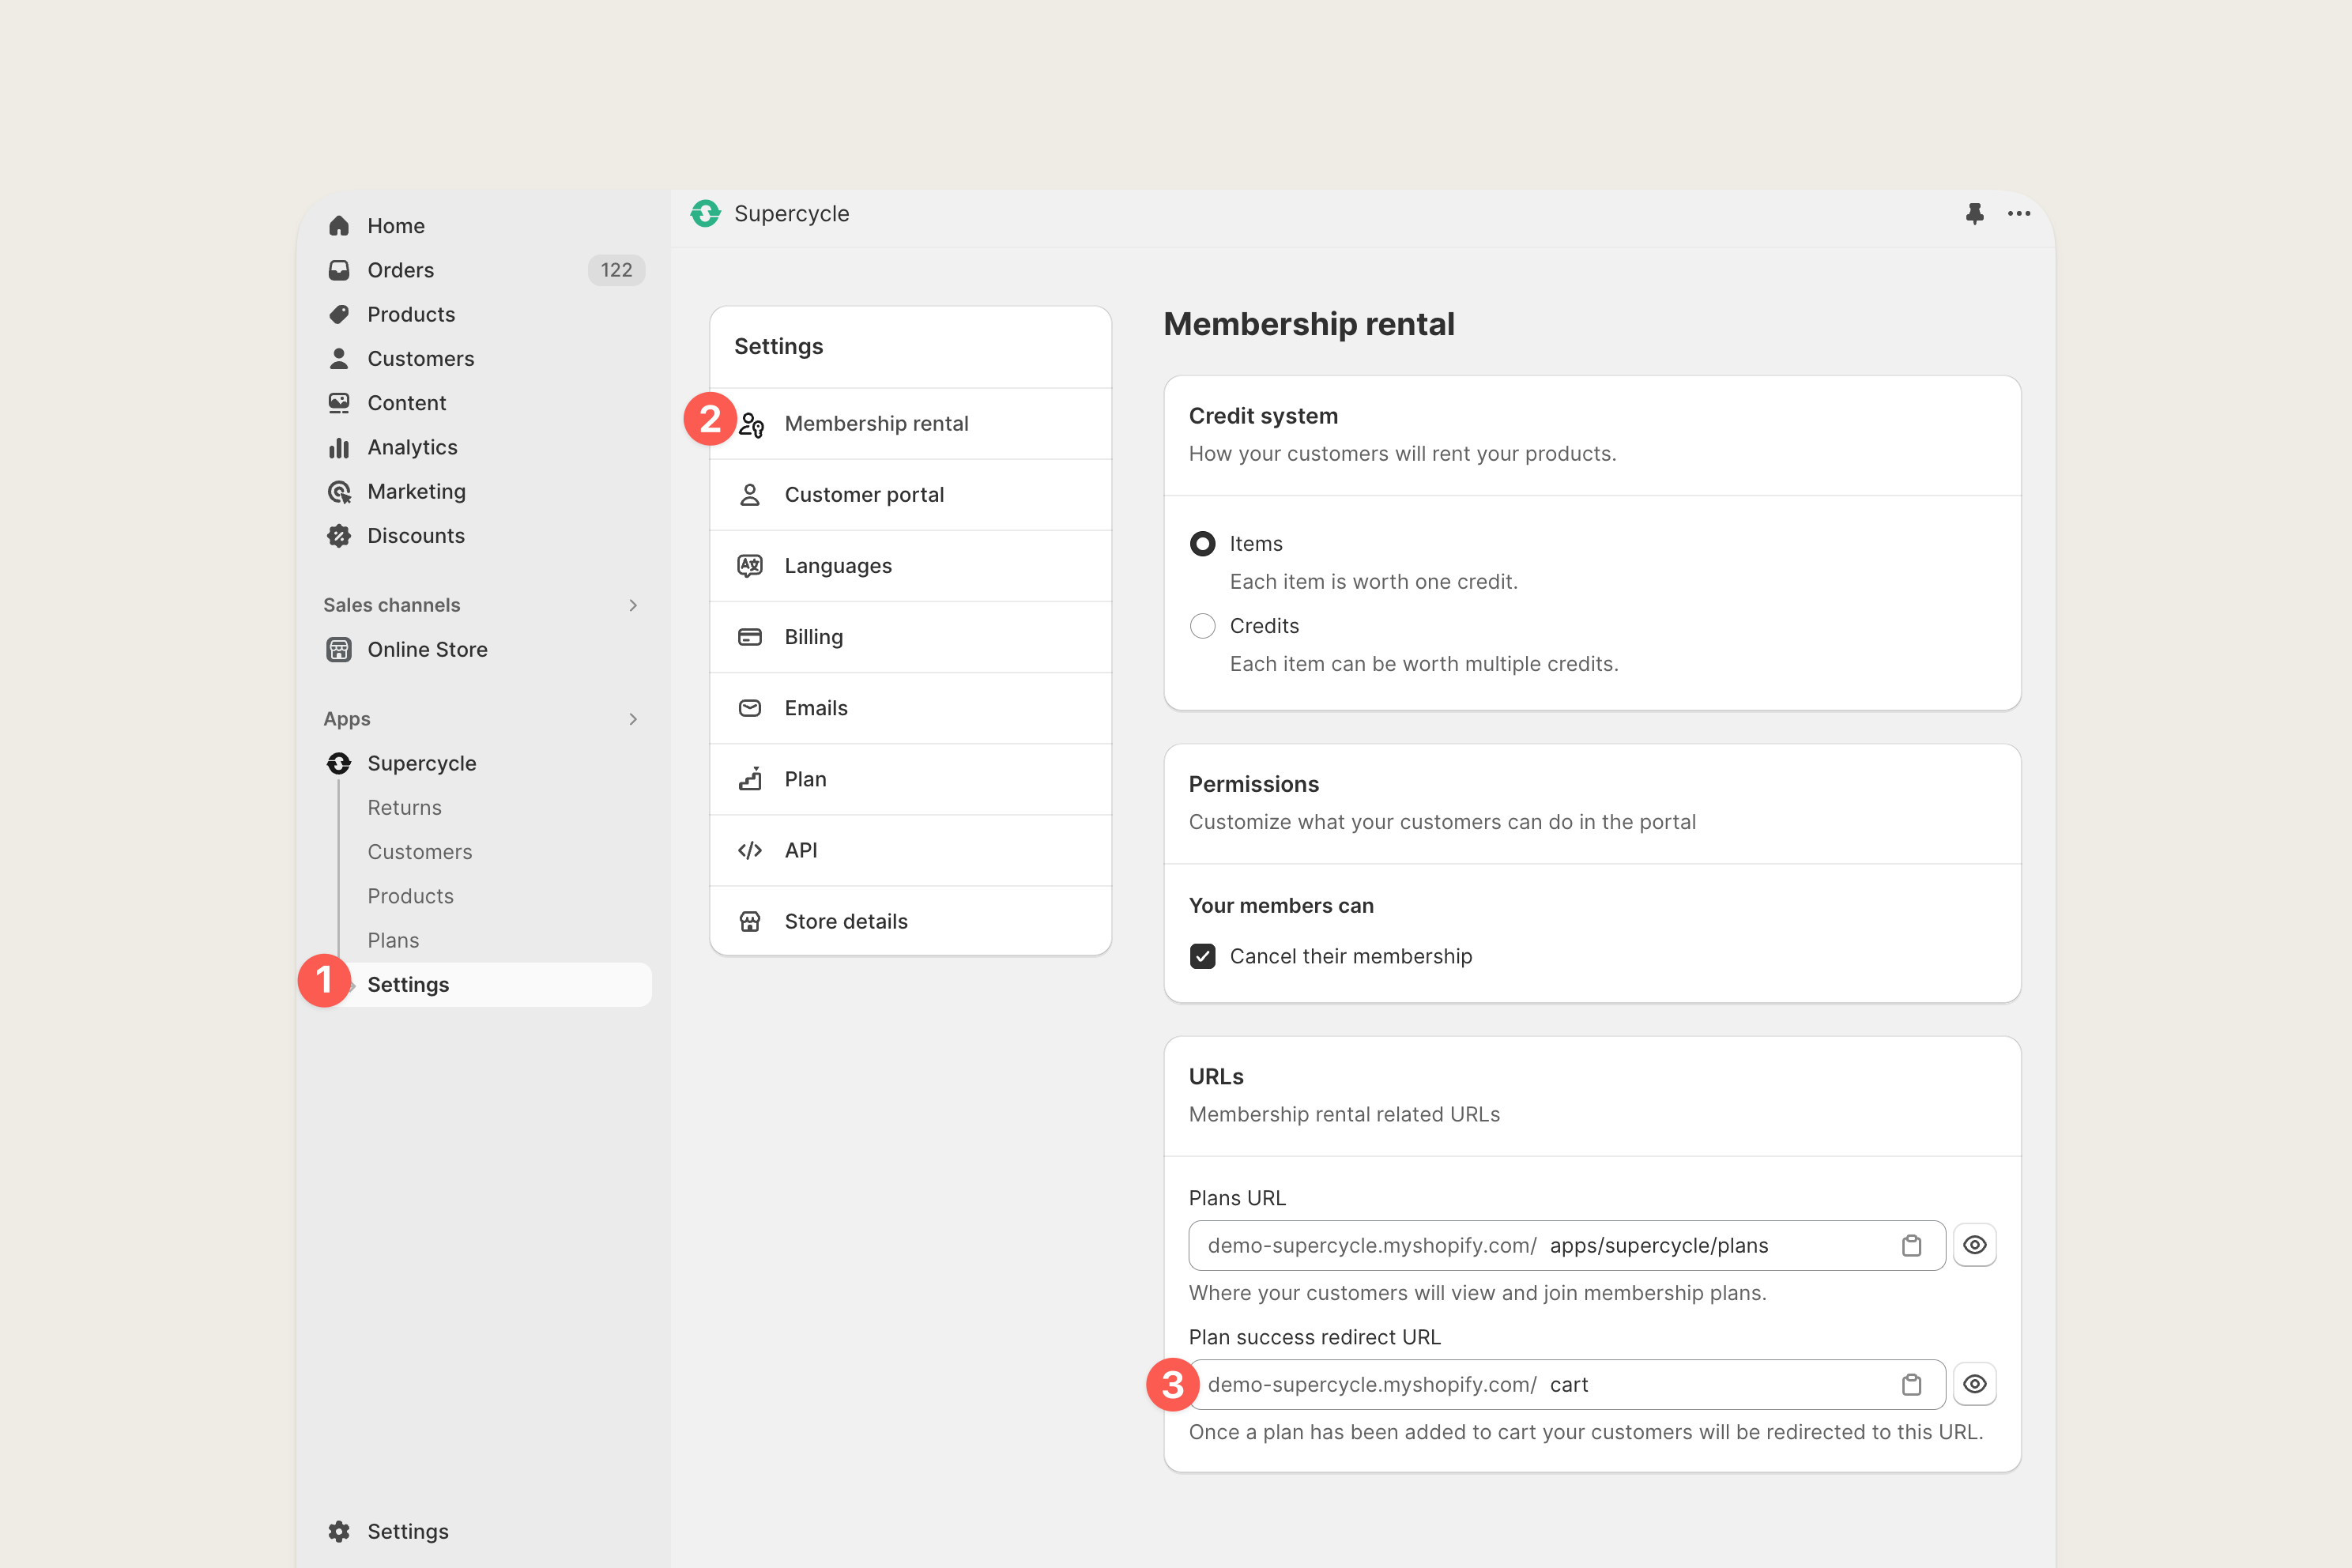Click the Discounts badge icon

pos(339,535)
